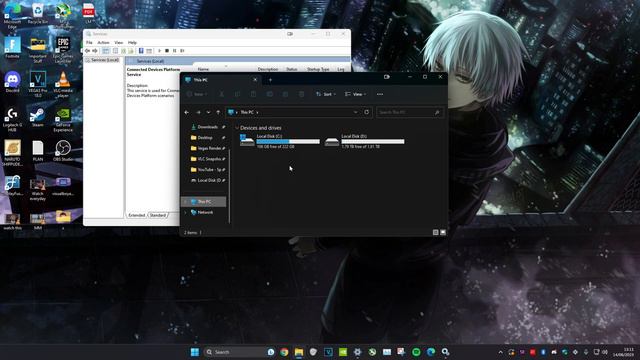Viewport: 640px width, 360px height.
Task: Open Spotify from the taskbar
Action: (416, 352)
